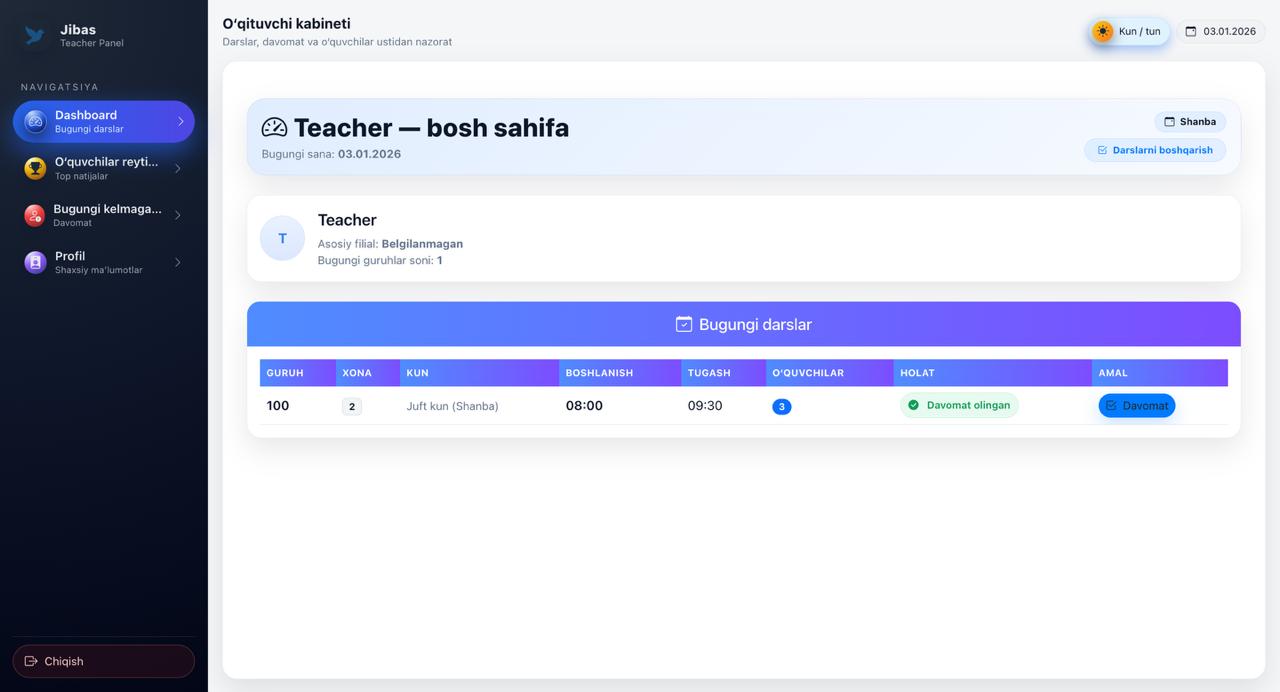Click the purple Profil icon
This screenshot has width=1280, height=692.
pyautogui.click(x=35, y=262)
